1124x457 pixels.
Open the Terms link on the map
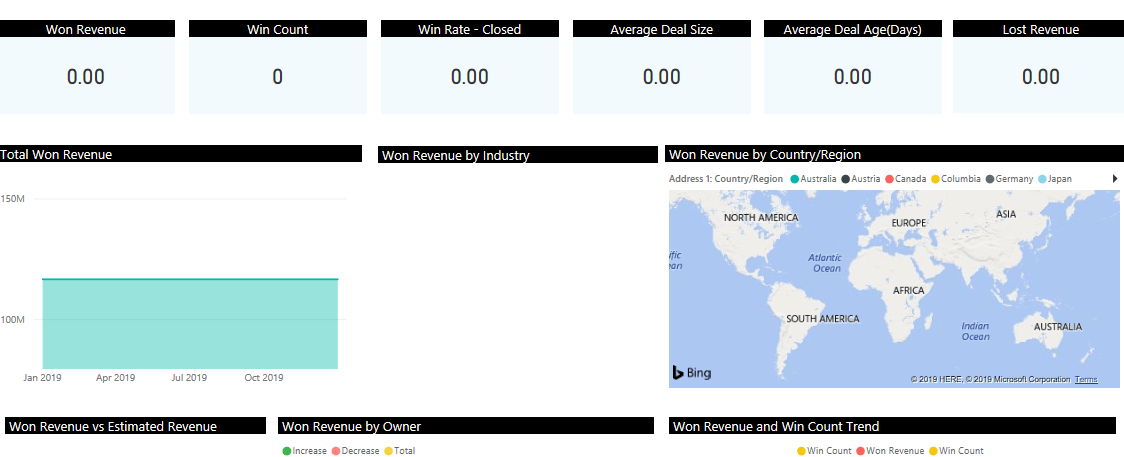click(1086, 380)
